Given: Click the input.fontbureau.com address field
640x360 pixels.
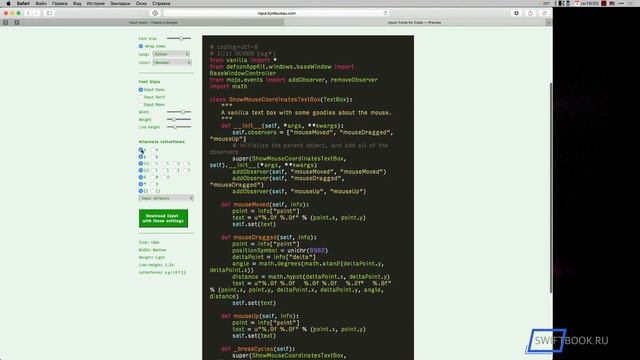Looking at the screenshot, I should (x=276, y=13).
